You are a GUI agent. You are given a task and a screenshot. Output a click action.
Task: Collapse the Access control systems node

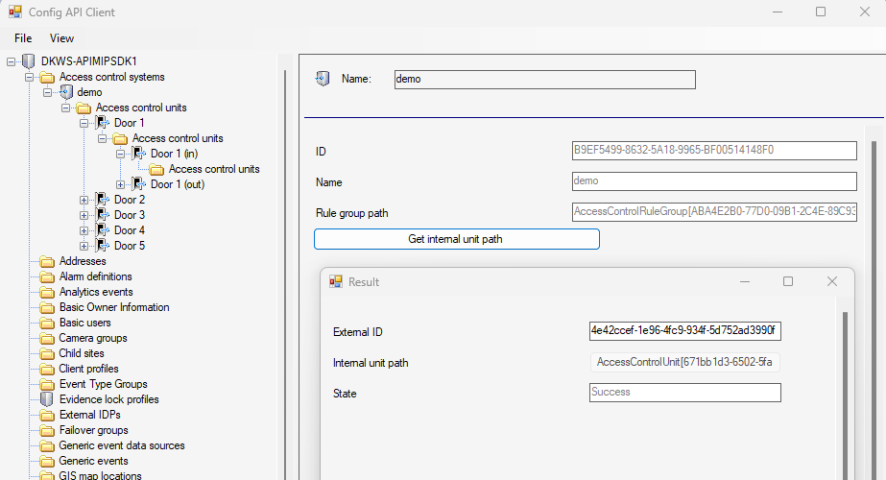(29, 77)
